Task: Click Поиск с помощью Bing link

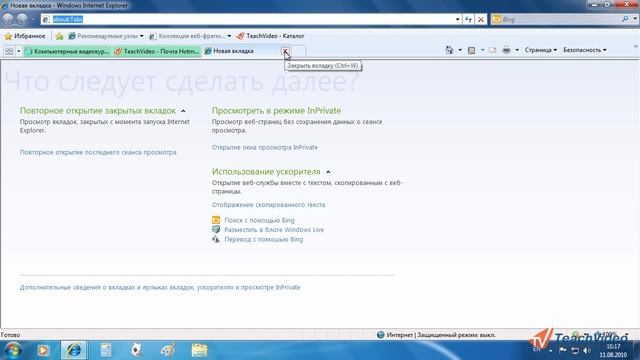Action: coord(259,220)
